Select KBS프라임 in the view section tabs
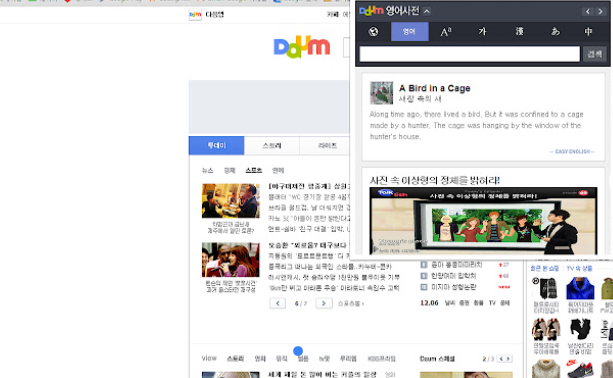Viewport: 613px width, 378px height. tap(382, 358)
